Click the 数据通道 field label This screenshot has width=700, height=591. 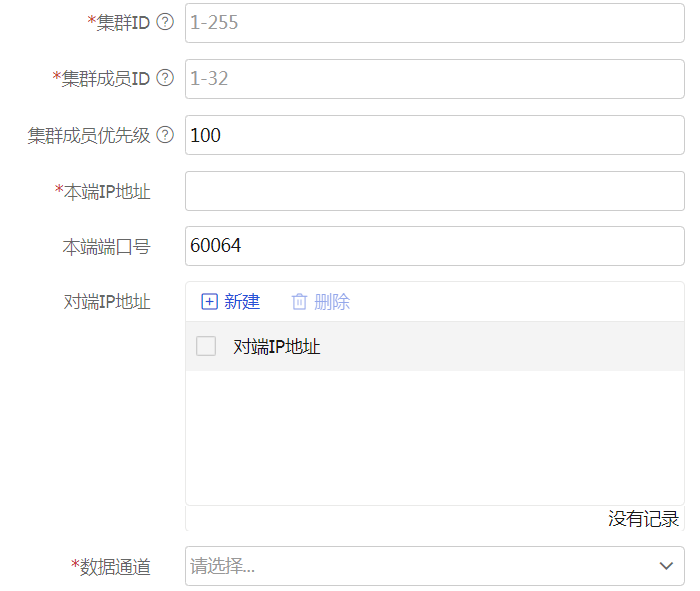point(114,567)
